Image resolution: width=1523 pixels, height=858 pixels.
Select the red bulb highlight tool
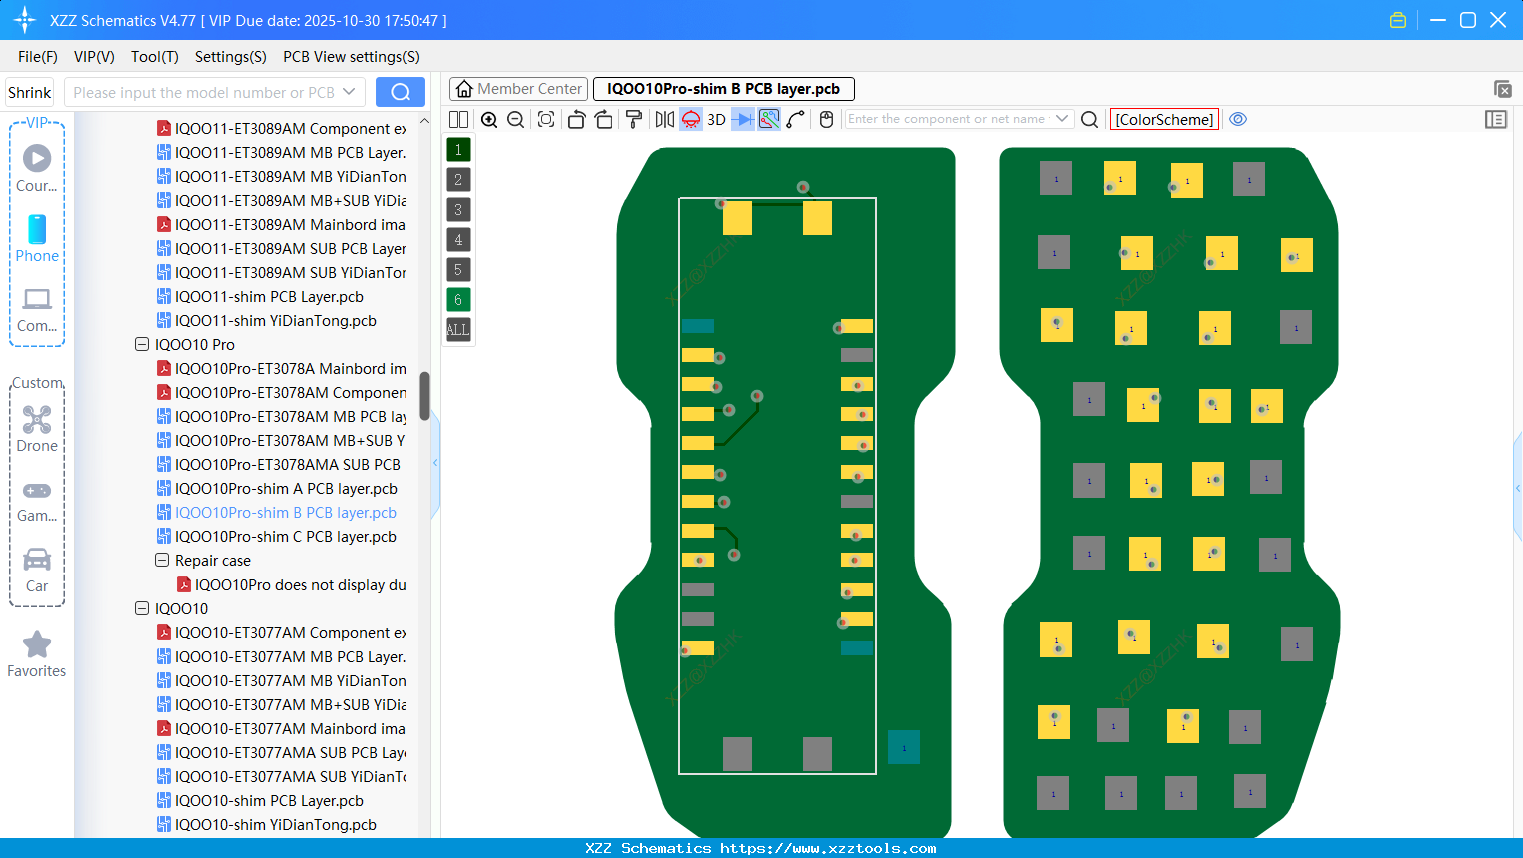690,119
